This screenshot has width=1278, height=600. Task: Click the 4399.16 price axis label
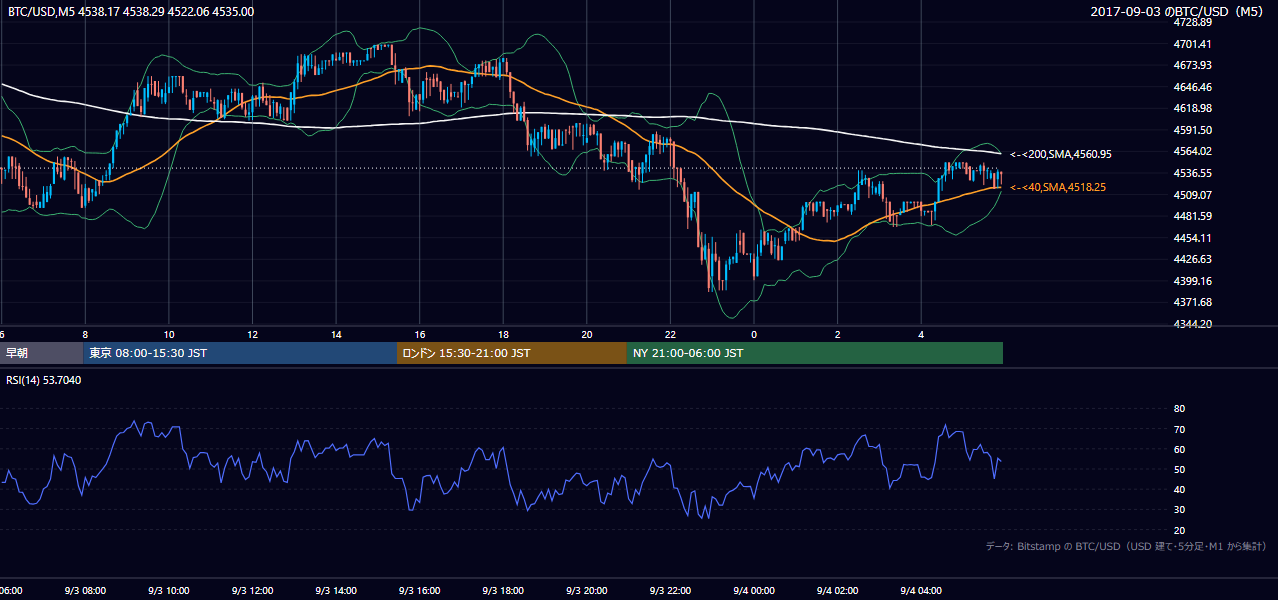pos(1193,281)
